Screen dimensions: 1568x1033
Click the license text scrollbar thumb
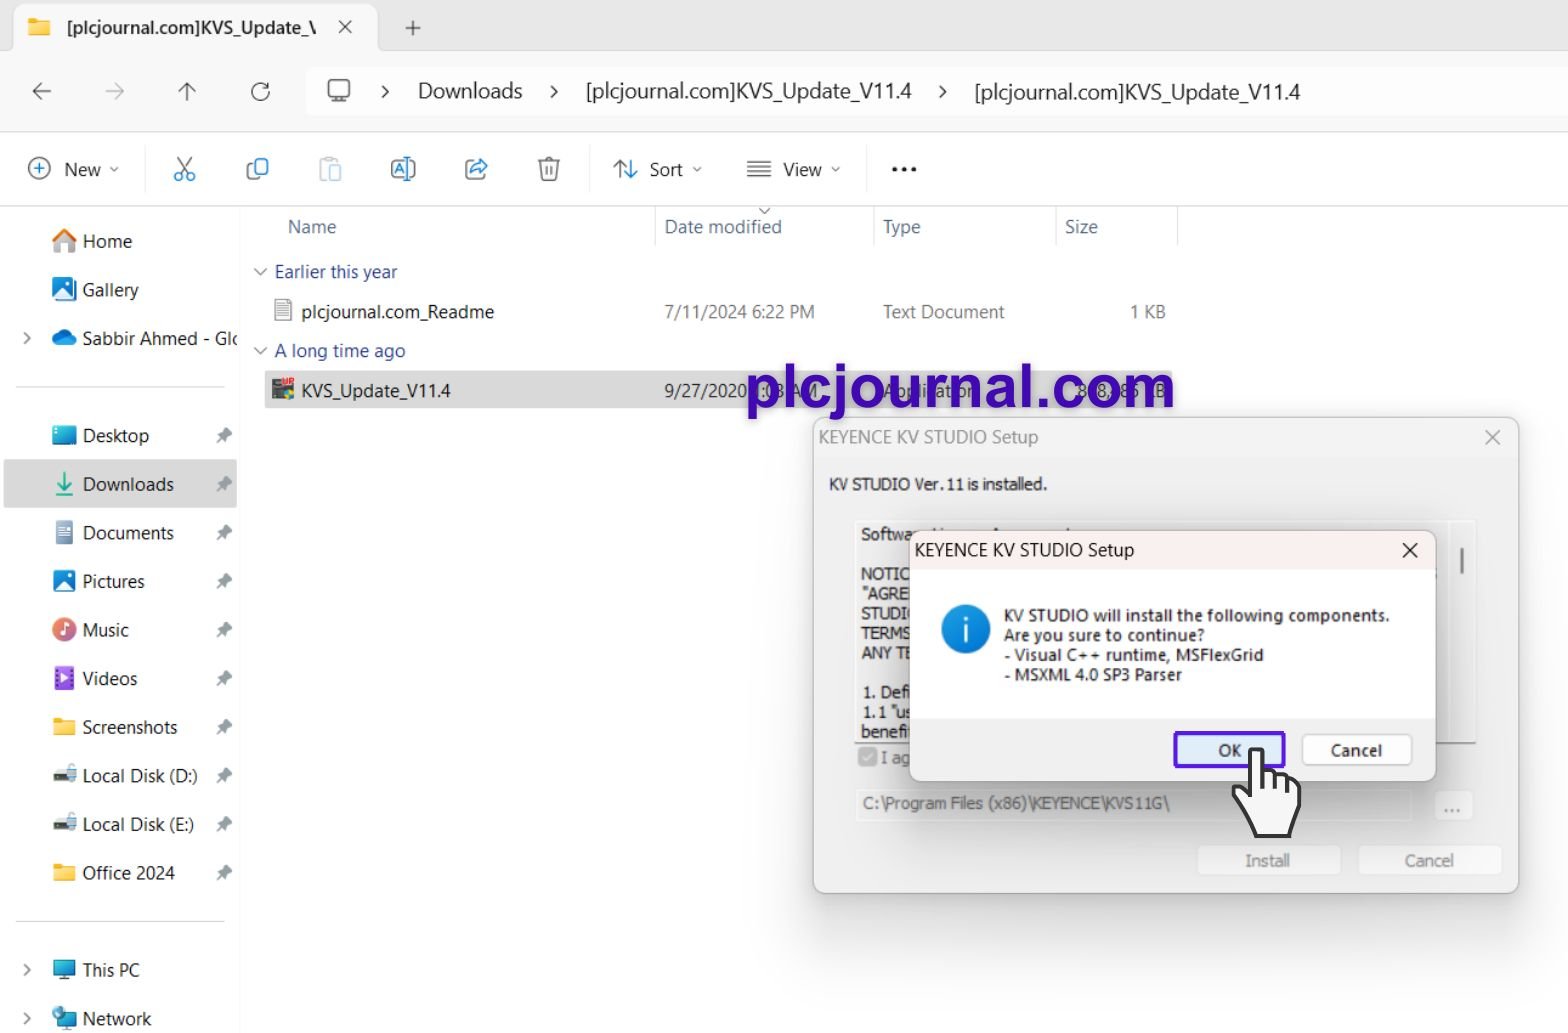[x=1461, y=560]
